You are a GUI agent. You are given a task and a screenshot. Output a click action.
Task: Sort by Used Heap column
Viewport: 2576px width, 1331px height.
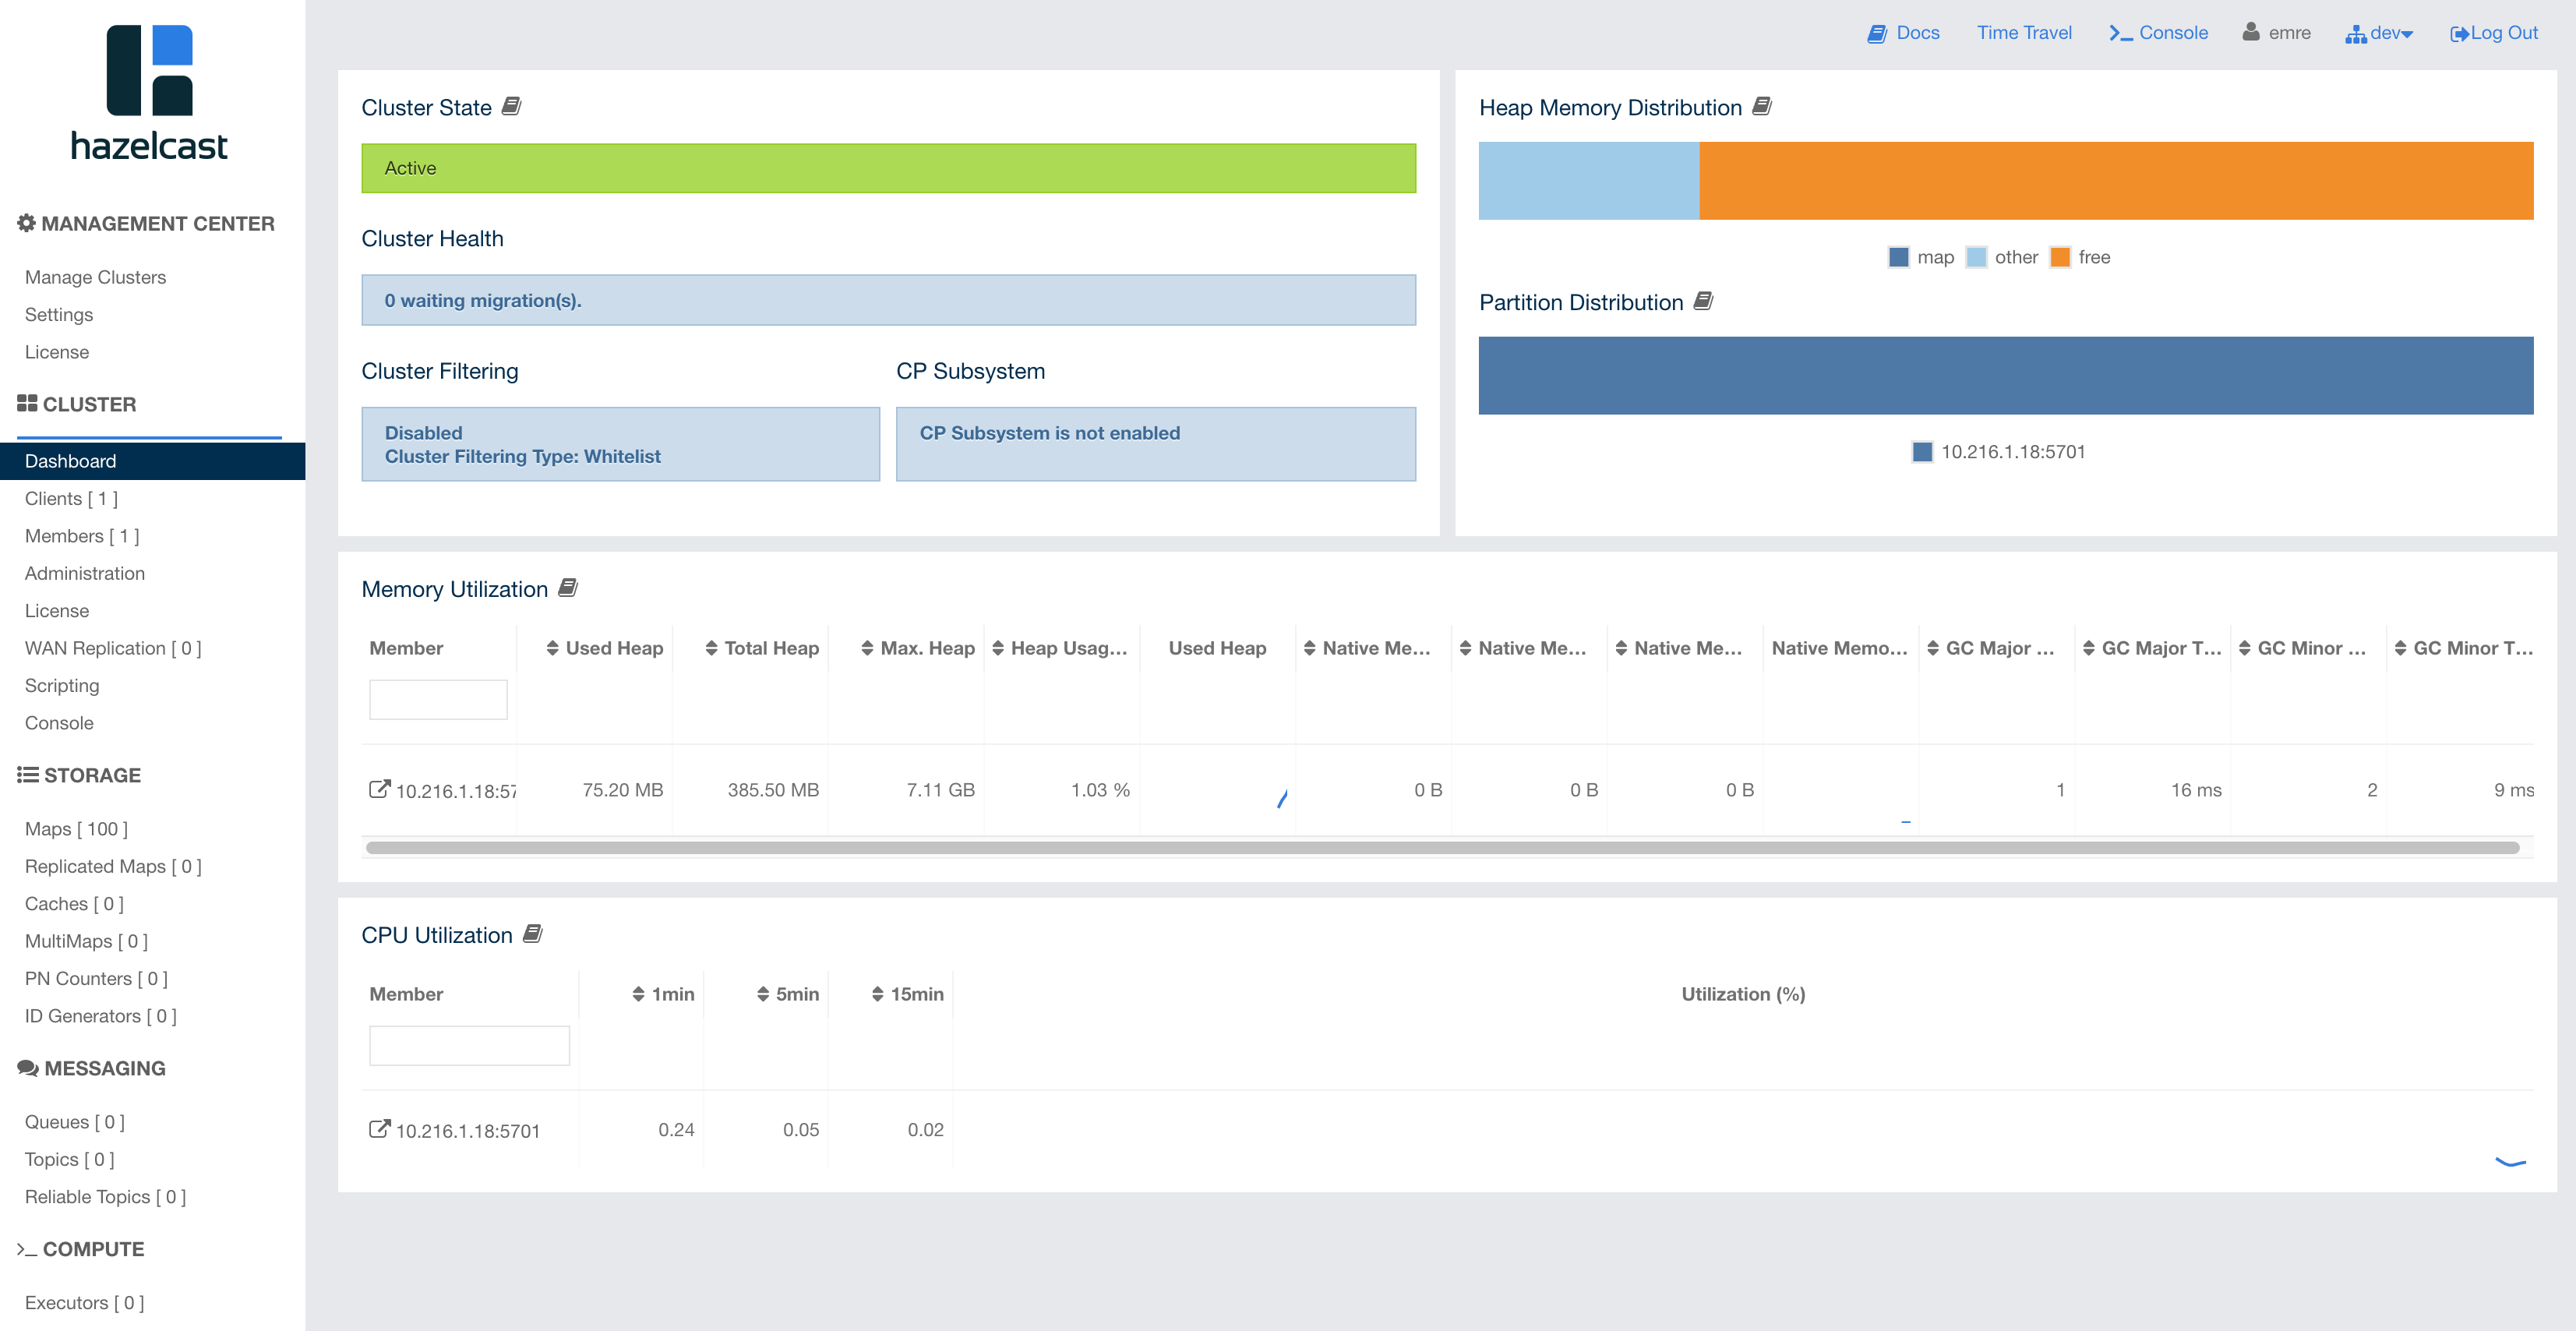click(x=604, y=648)
